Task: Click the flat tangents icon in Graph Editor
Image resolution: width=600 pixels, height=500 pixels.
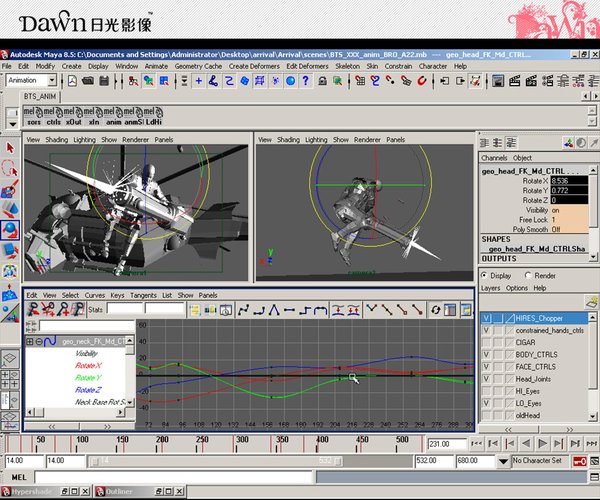Action: 287,310
